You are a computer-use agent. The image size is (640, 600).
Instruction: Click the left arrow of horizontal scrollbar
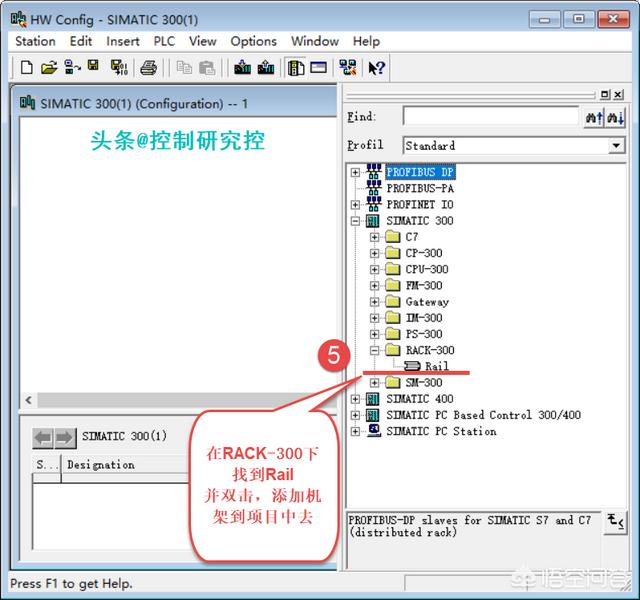click(28, 400)
